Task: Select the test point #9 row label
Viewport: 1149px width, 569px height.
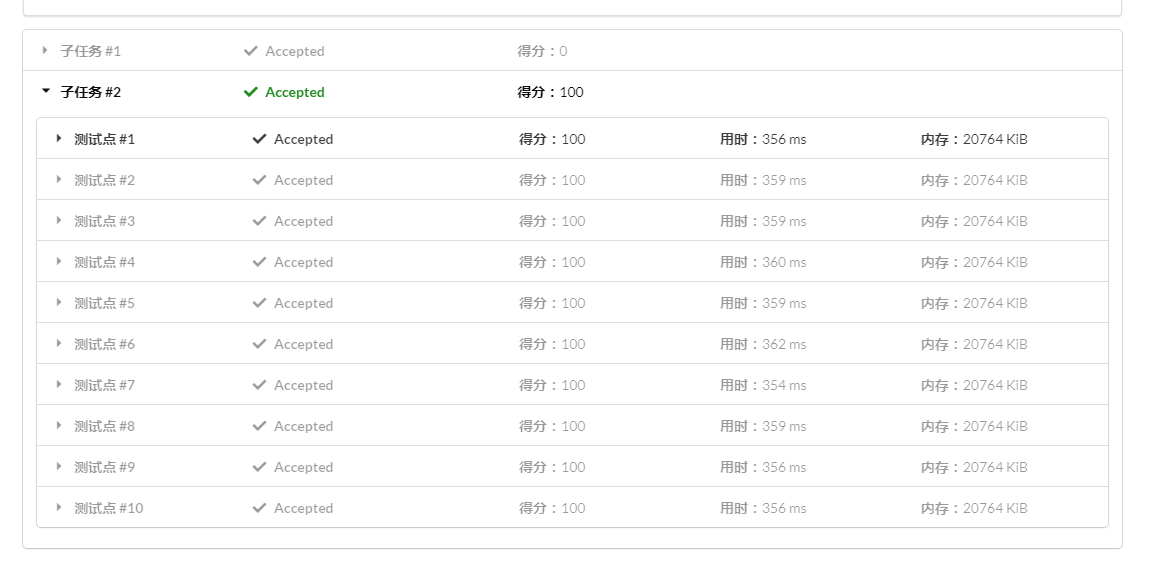Action: [104, 467]
